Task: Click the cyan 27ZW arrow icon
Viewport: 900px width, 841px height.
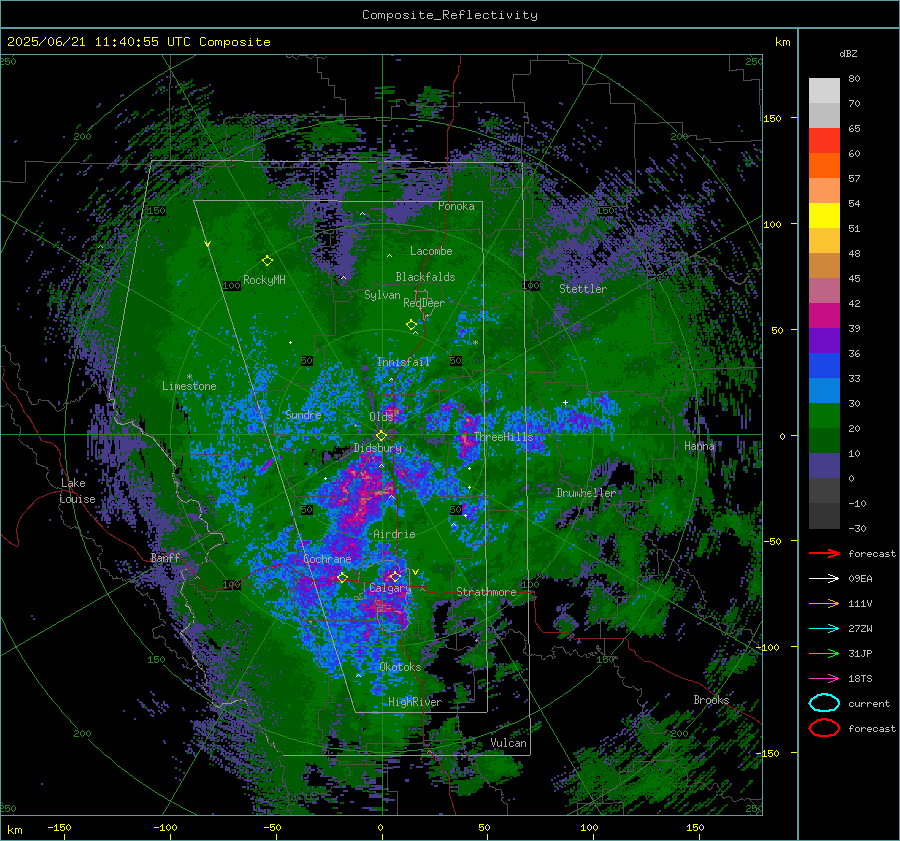Action: pos(824,629)
